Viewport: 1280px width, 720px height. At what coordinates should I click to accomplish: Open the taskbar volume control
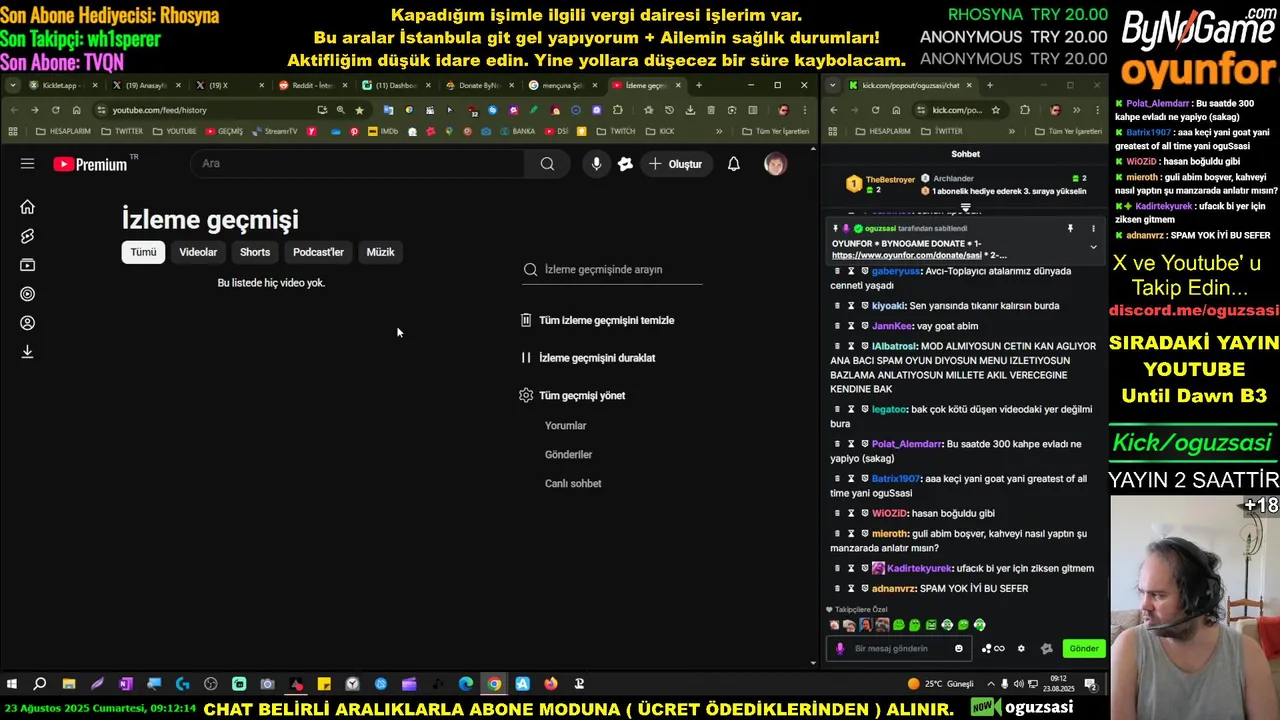tap(1018, 685)
